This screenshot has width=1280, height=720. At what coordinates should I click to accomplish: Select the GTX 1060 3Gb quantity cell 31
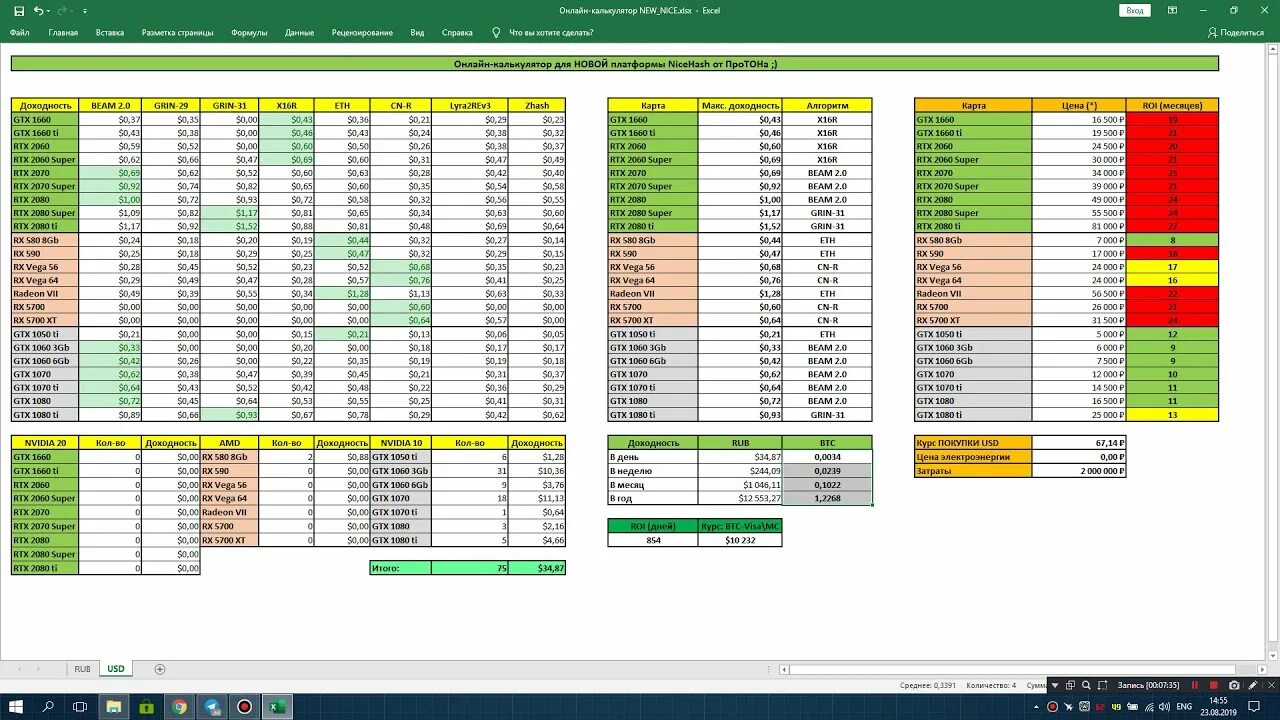[470, 470]
